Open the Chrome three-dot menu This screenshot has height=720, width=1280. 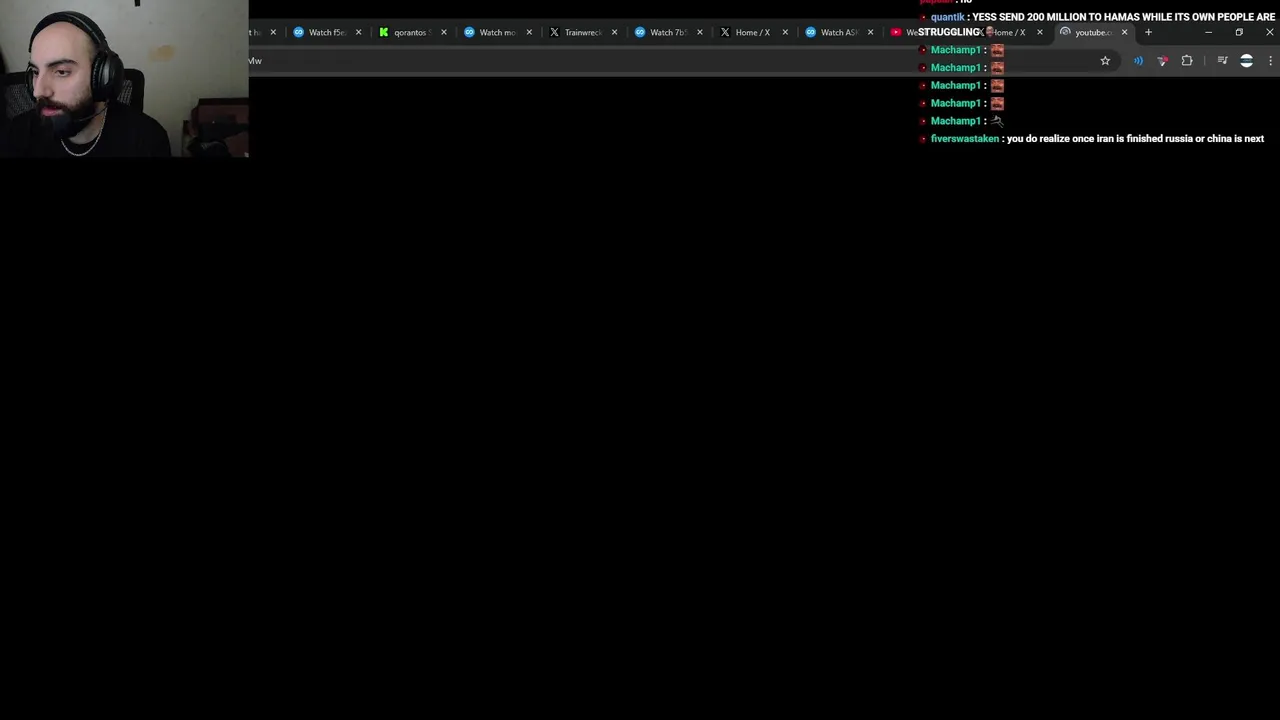[x=1270, y=61]
